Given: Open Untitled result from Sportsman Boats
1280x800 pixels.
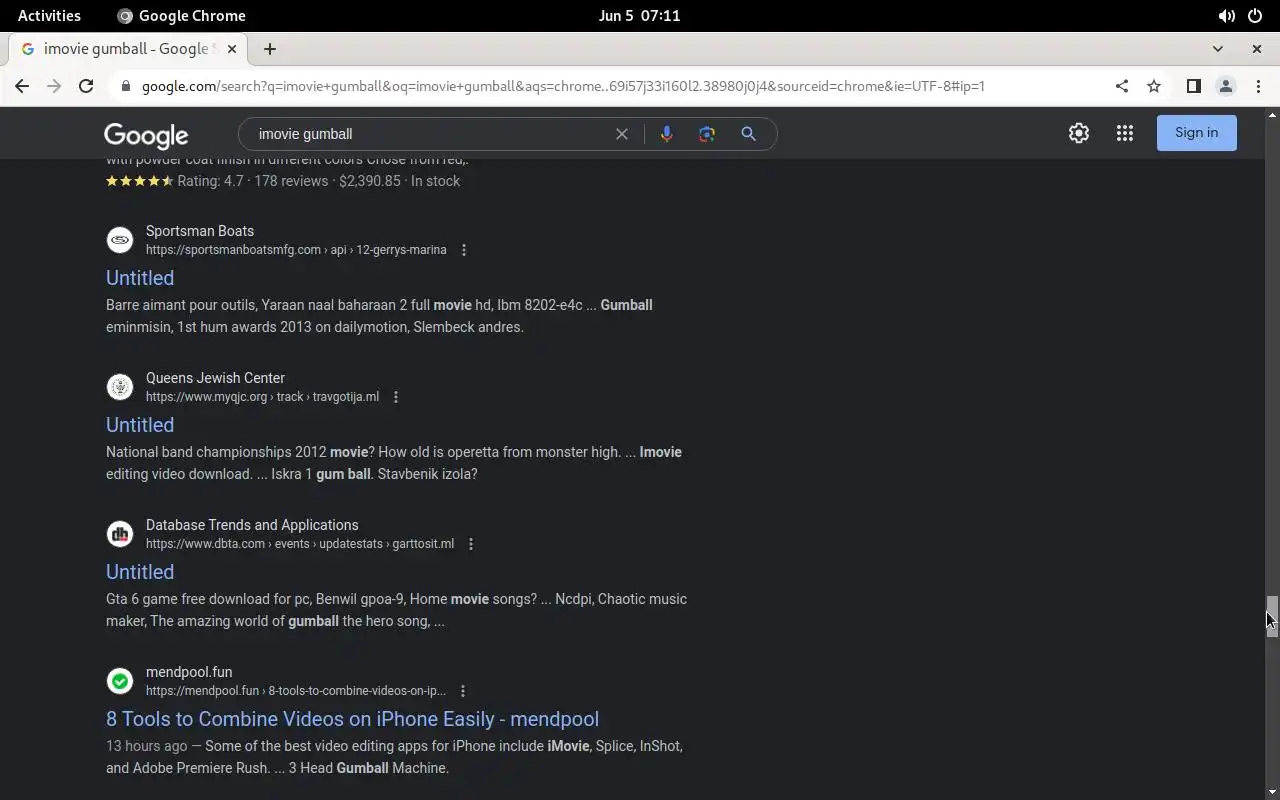Looking at the screenshot, I should coord(140,278).
